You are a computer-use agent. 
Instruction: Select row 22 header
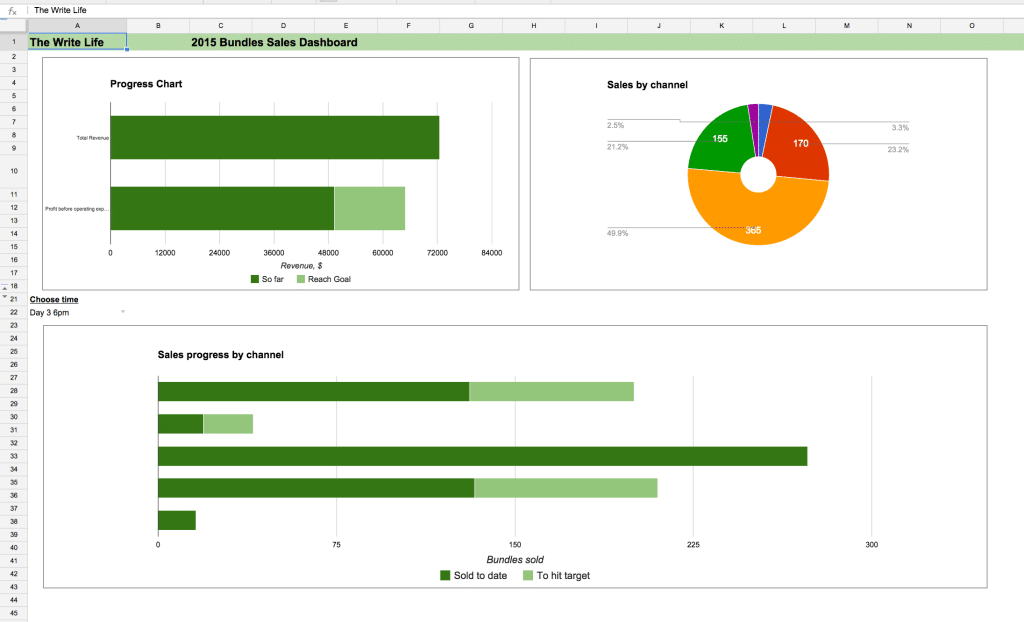pos(12,311)
